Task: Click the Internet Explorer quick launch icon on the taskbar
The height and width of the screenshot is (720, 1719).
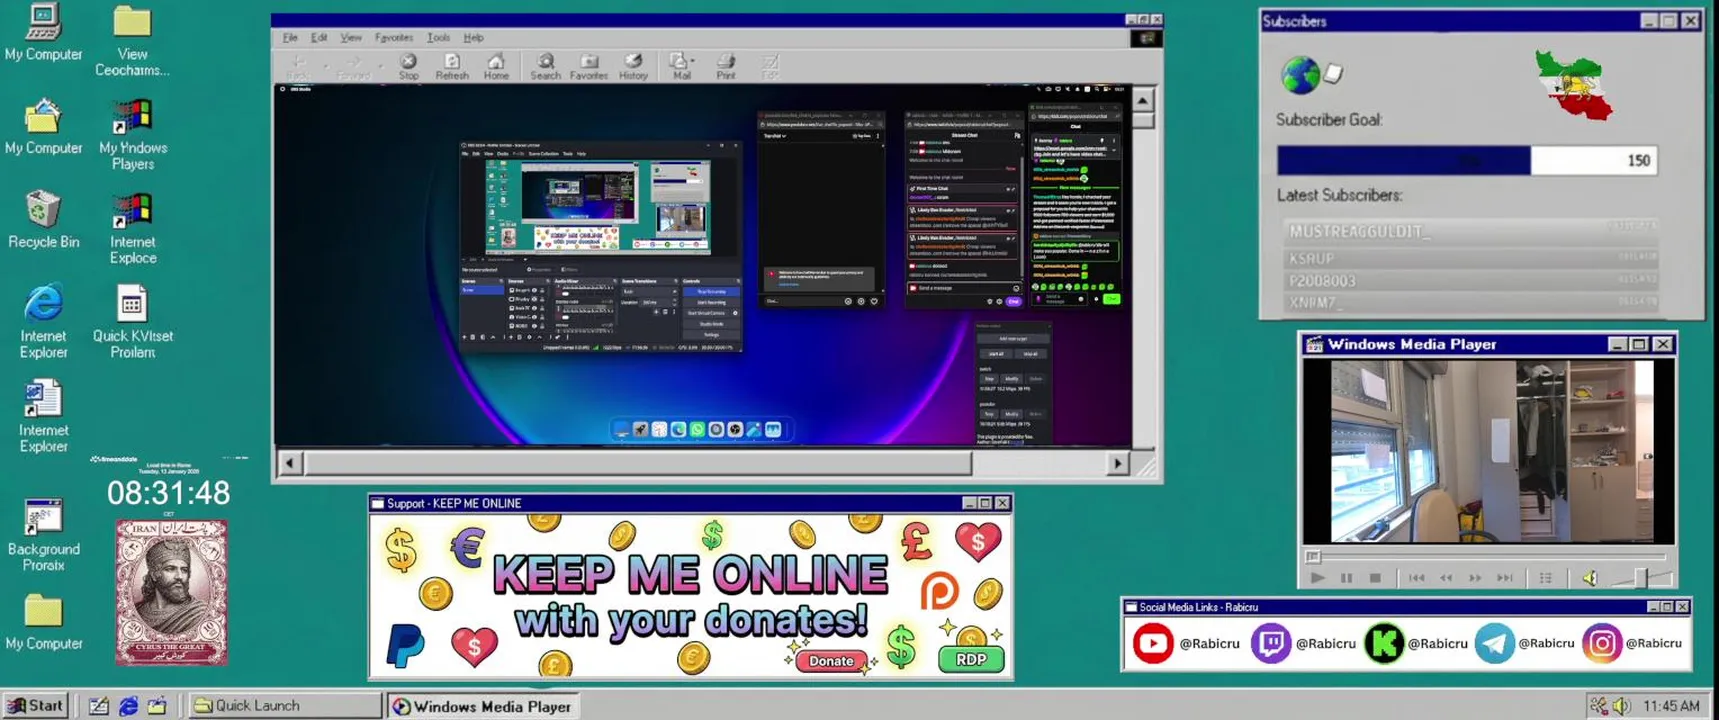Action: (x=128, y=706)
